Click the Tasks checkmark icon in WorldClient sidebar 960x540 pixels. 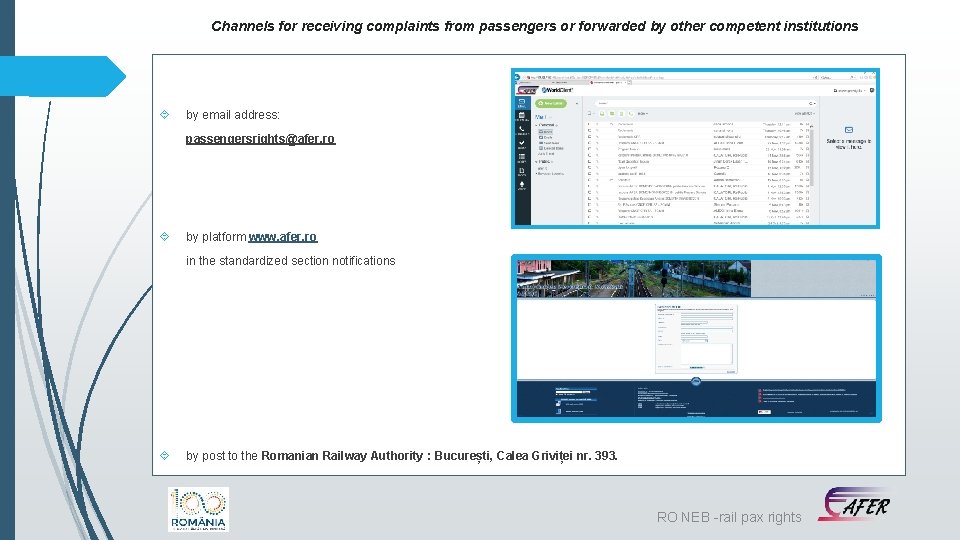522,144
